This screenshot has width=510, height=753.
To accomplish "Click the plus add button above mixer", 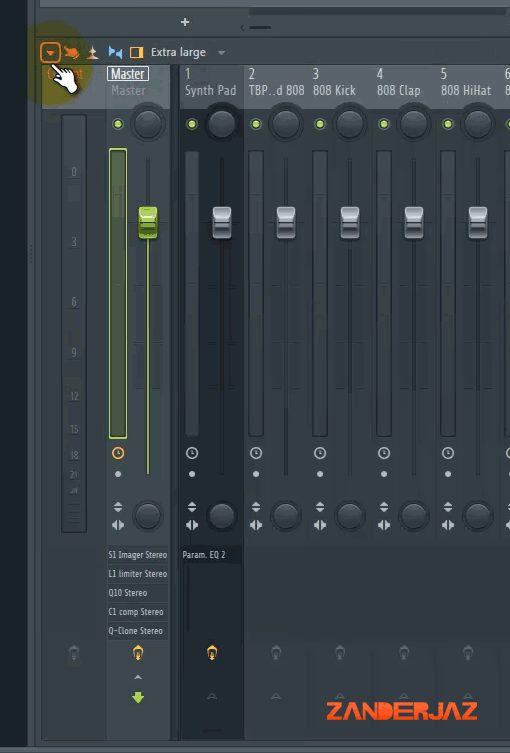I will click(185, 22).
